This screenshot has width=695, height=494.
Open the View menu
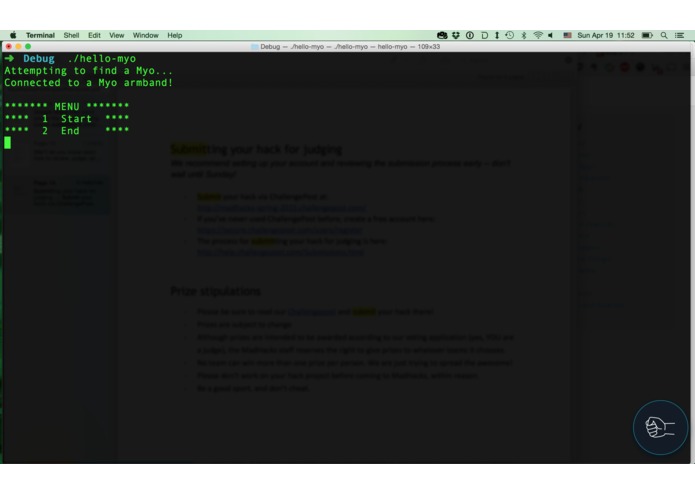pos(117,35)
